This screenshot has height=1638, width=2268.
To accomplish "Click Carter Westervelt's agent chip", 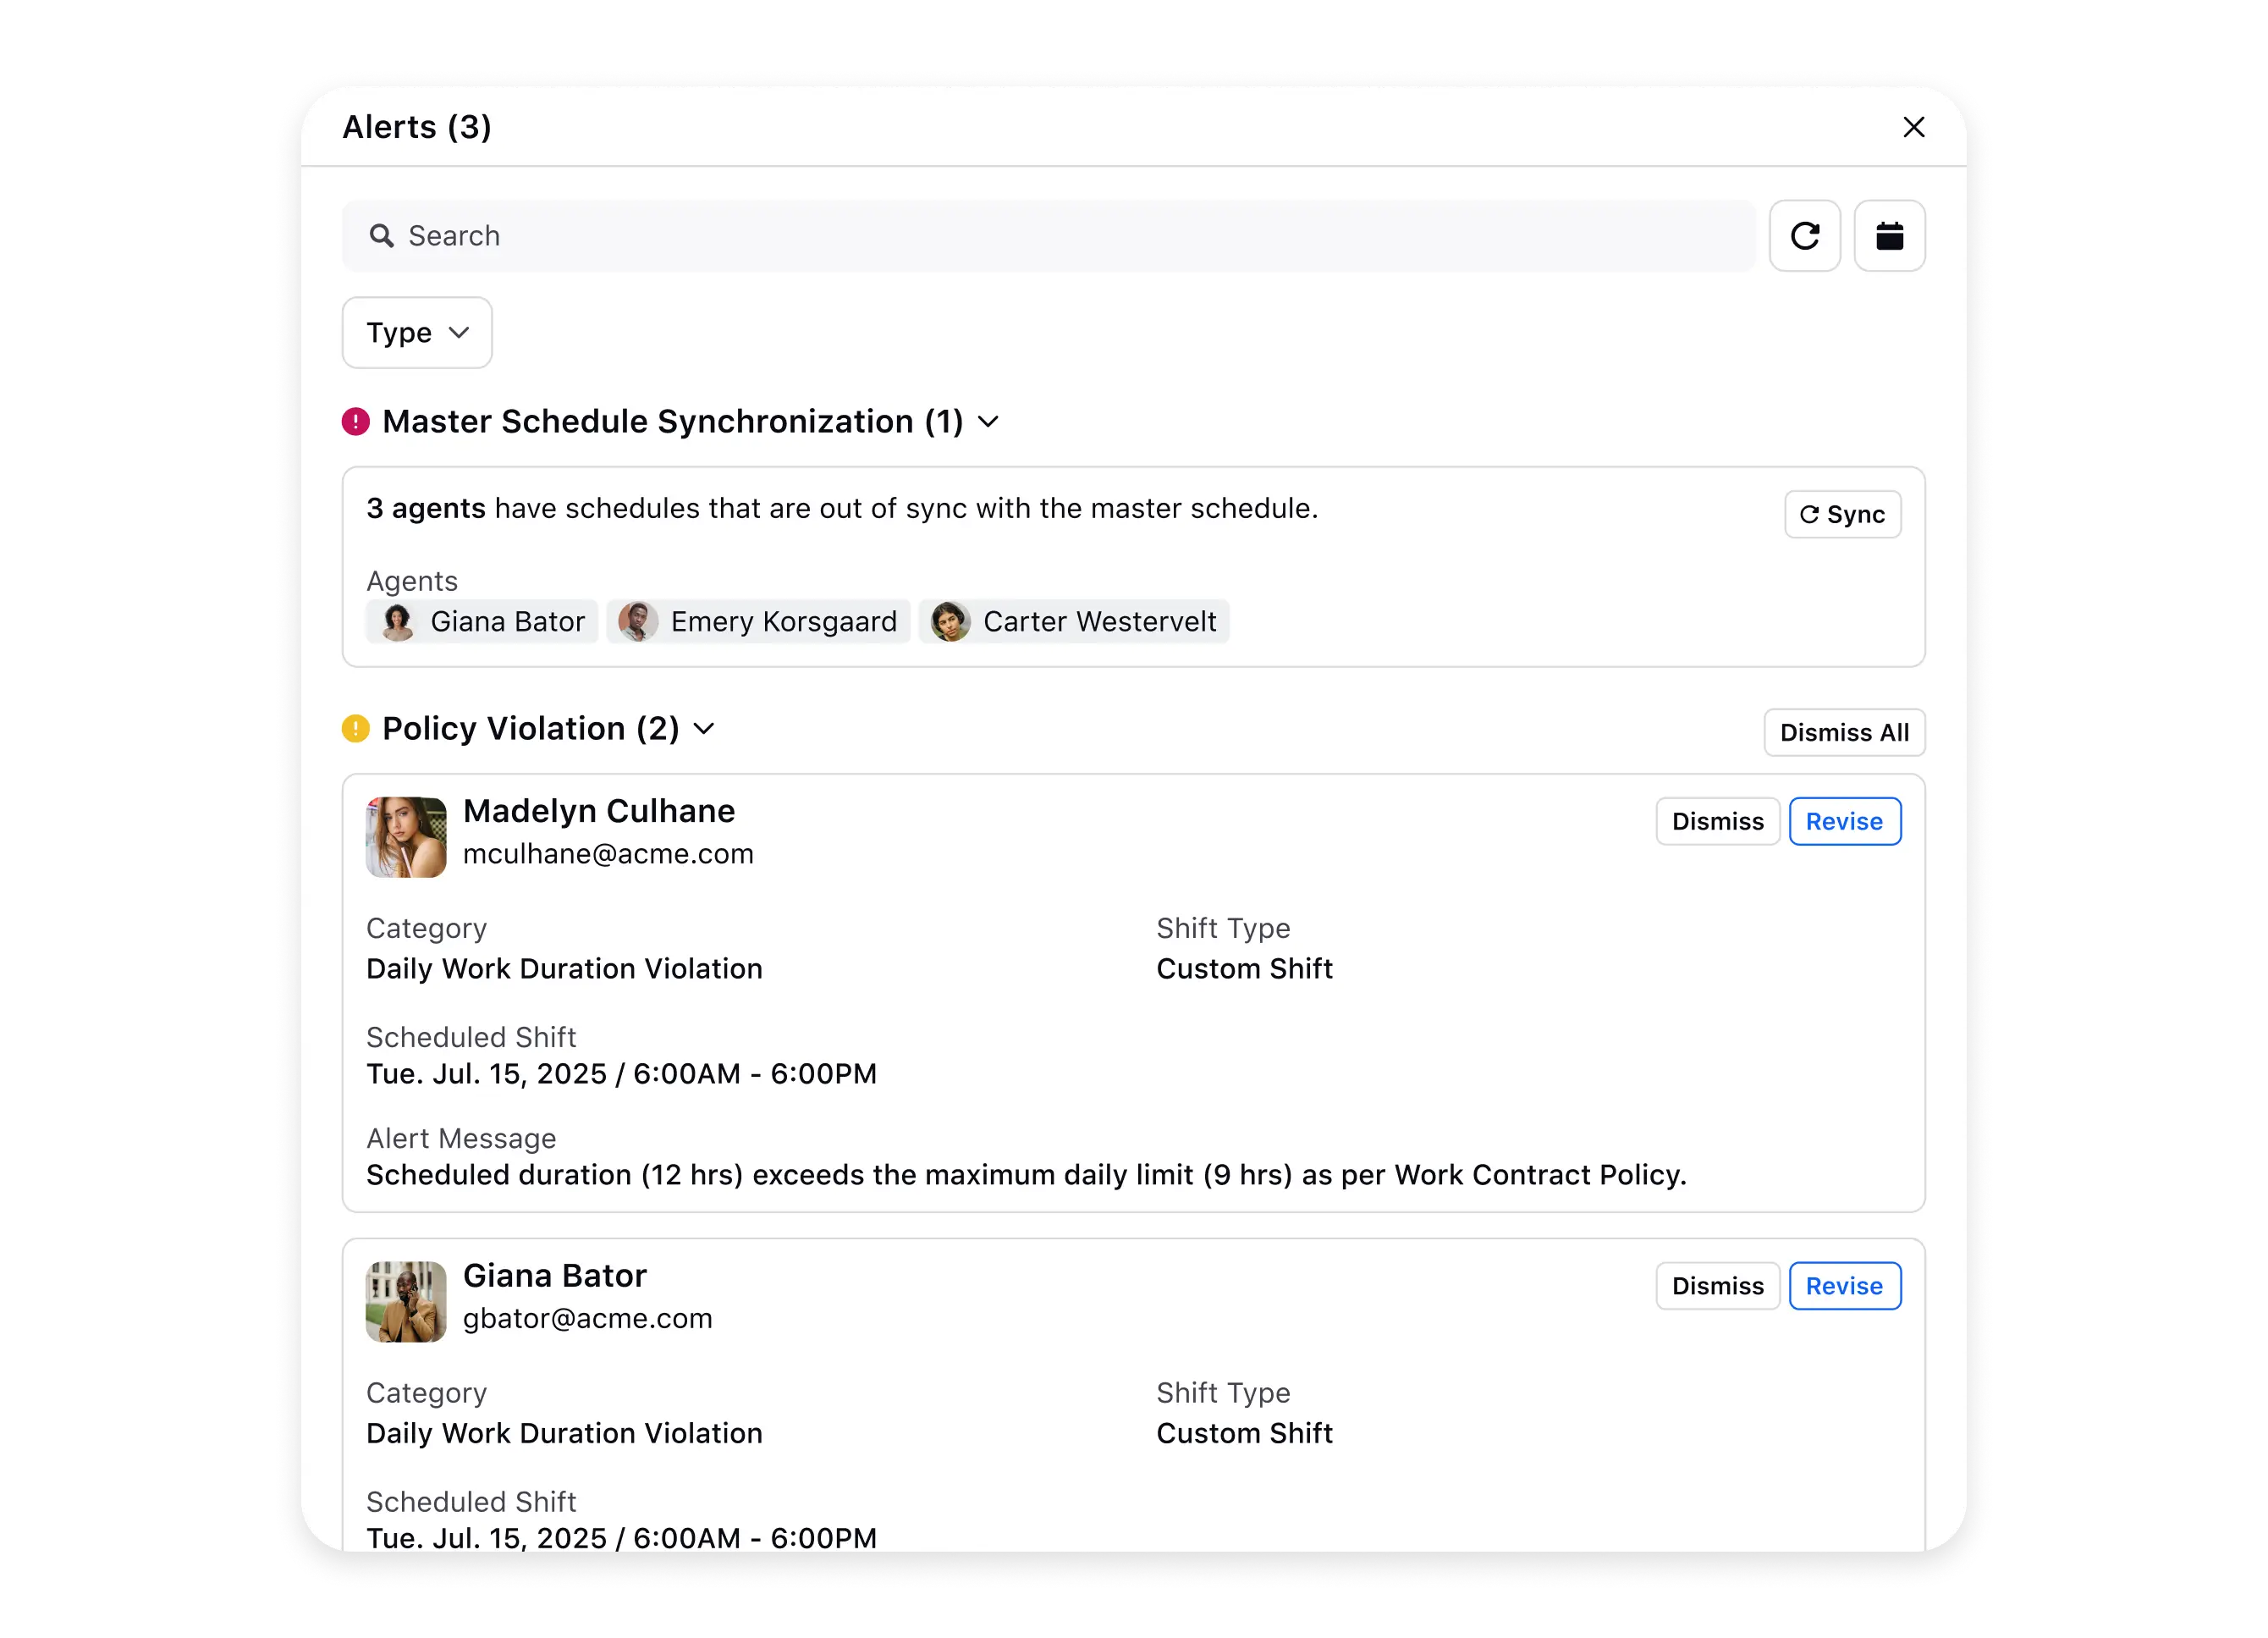I will tap(1074, 622).
